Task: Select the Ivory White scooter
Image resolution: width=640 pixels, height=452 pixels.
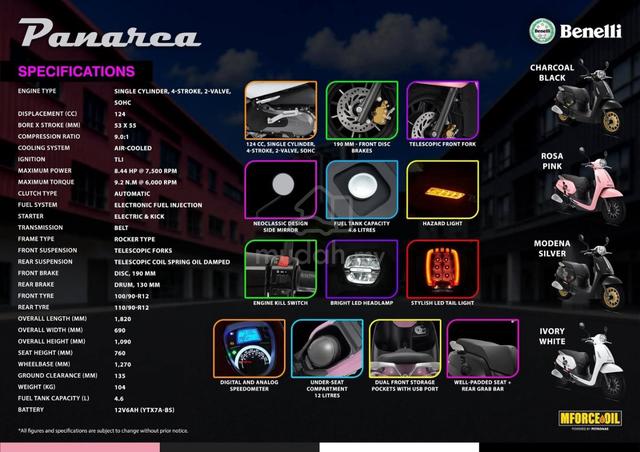Action: (x=588, y=360)
